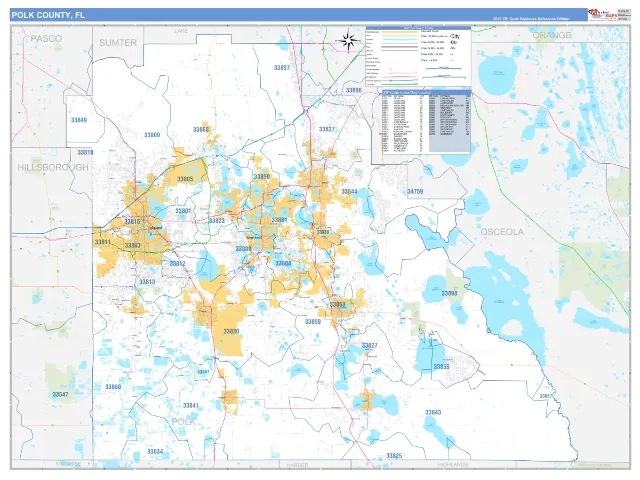Select the ORANGE county label
The height and width of the screenshot is (480, 640).
point(552,35)
